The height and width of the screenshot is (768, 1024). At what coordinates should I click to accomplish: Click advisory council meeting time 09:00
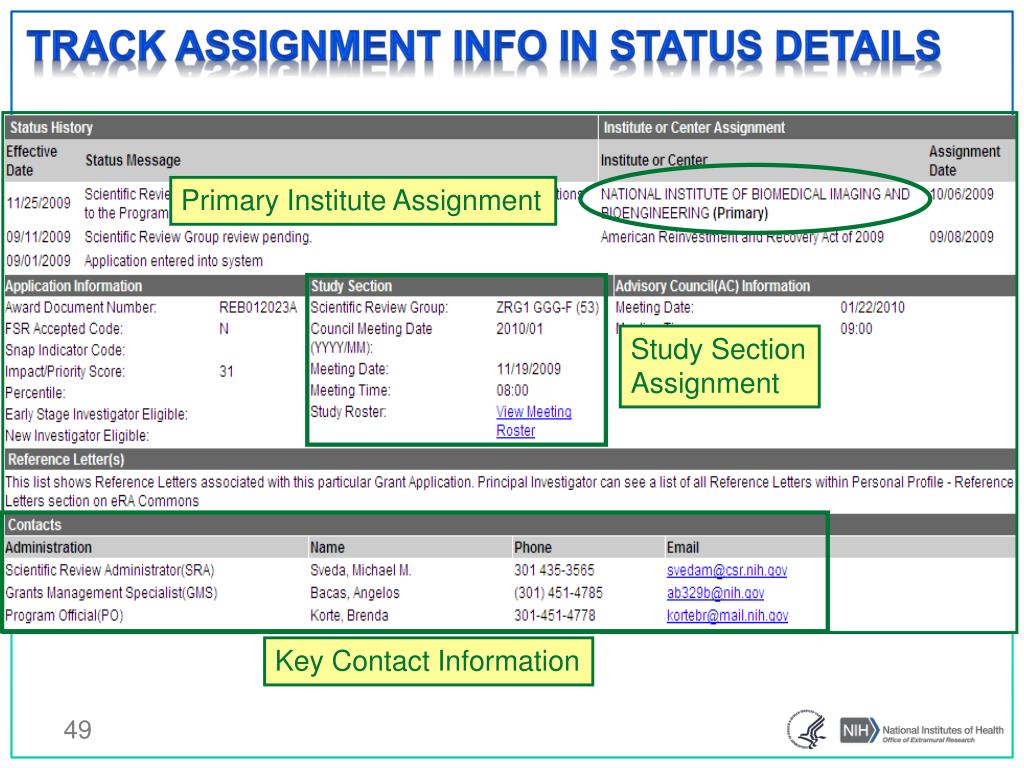[x=856, y=328]
